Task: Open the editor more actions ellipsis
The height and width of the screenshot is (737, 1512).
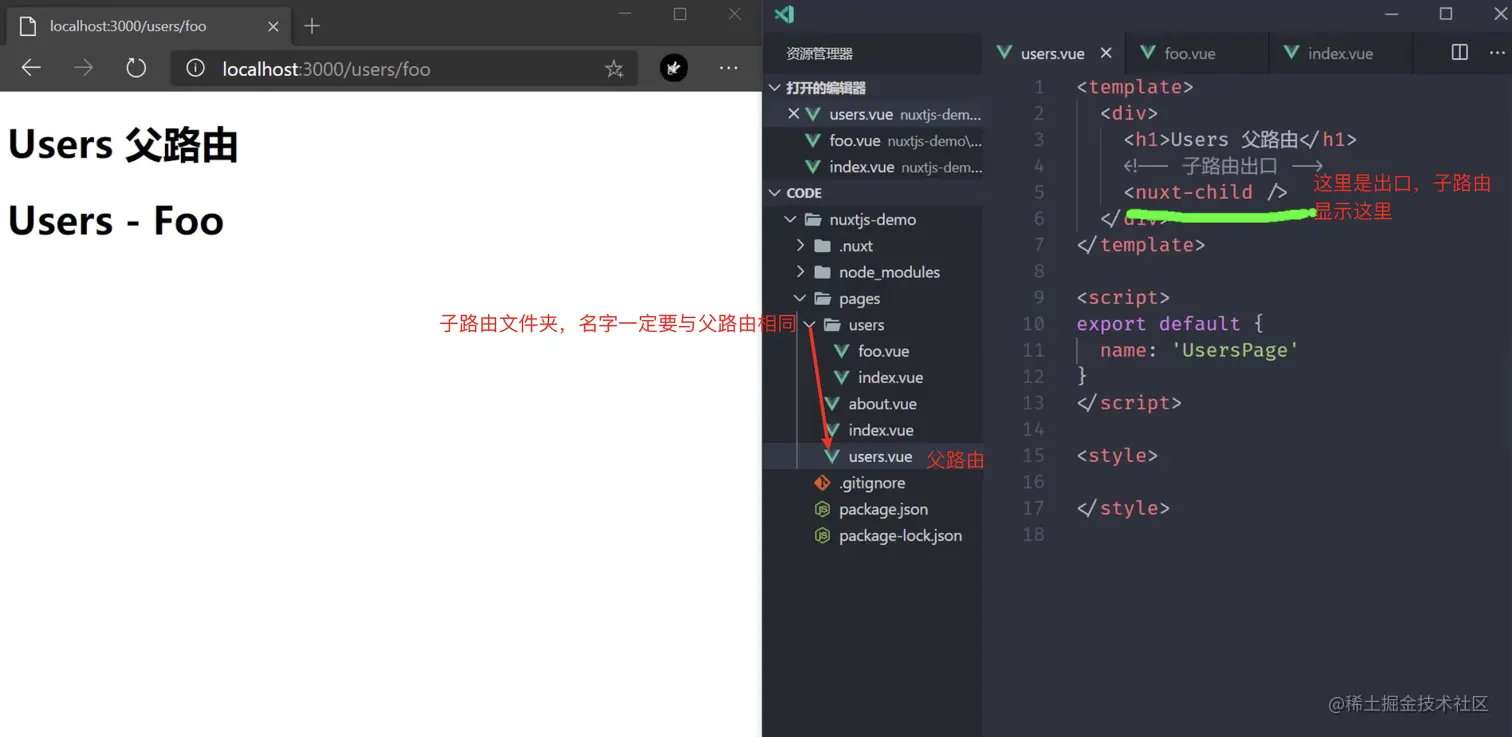Action: (x=1497, y=52)
